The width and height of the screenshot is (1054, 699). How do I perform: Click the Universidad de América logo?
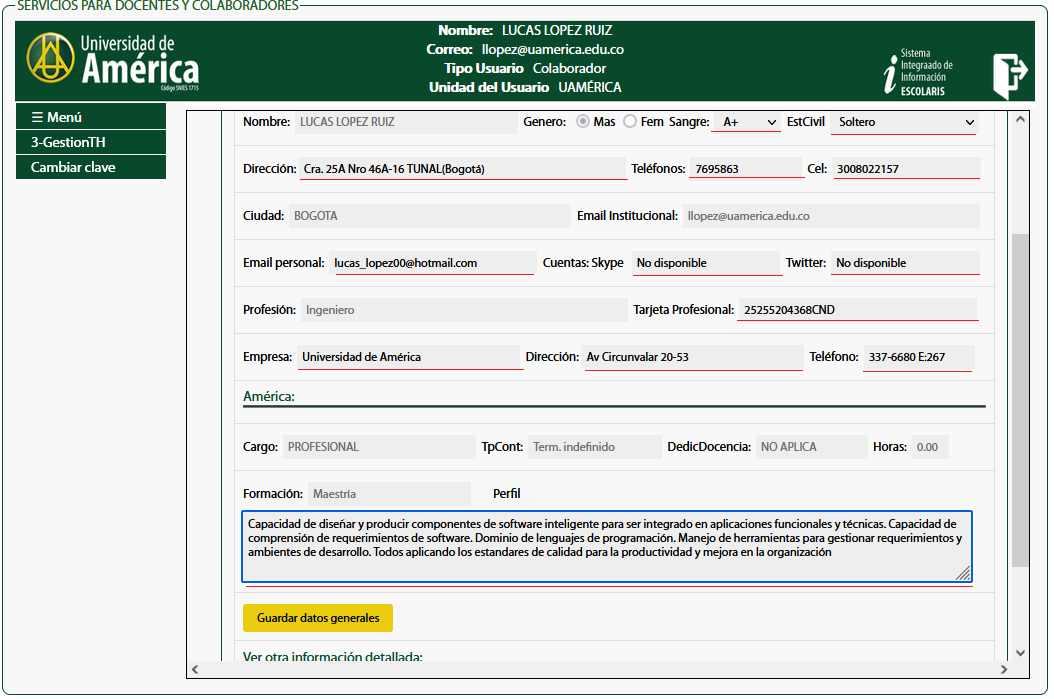[x=113, y=61]
